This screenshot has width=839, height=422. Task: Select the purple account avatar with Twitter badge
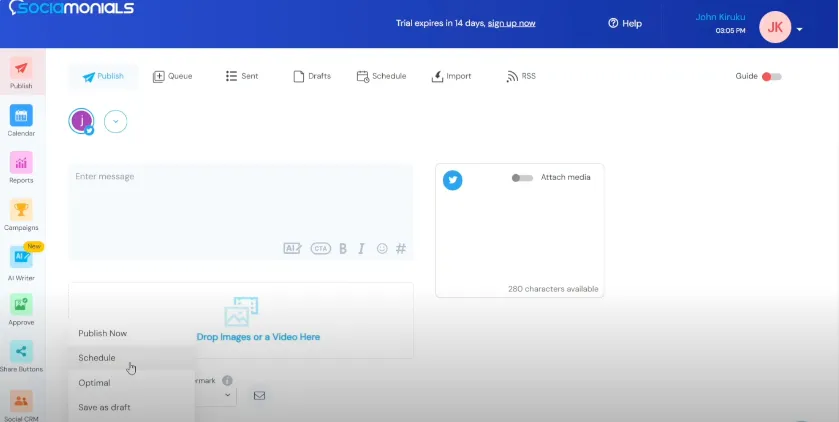81,121
